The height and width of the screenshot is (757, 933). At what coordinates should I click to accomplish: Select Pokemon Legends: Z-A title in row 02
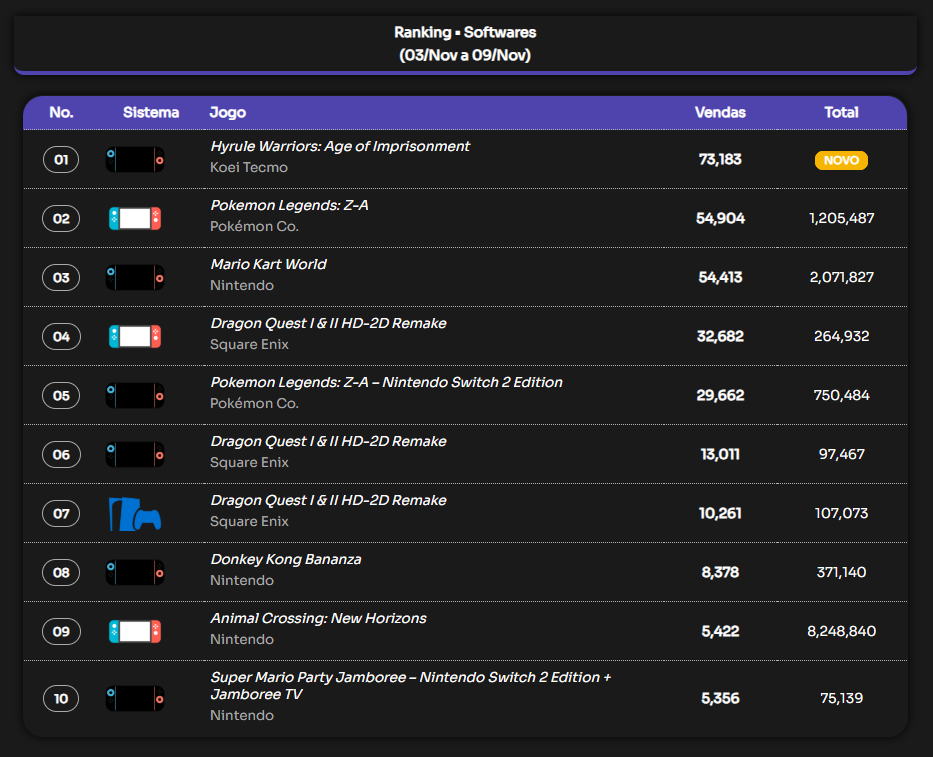tap(289, 205)
